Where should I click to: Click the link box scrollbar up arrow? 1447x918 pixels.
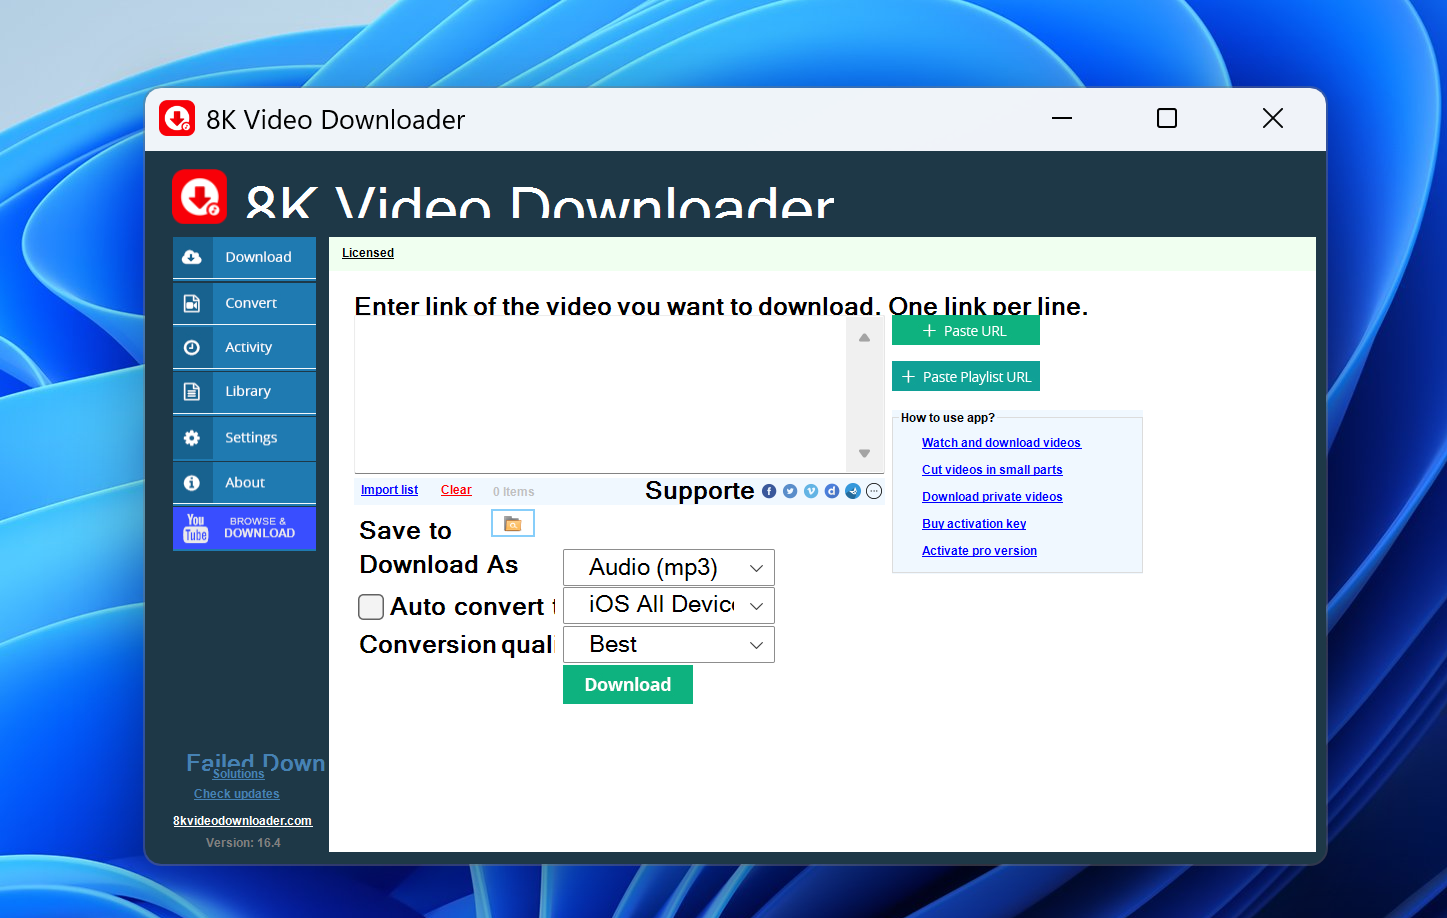click(x=865, y=337)
